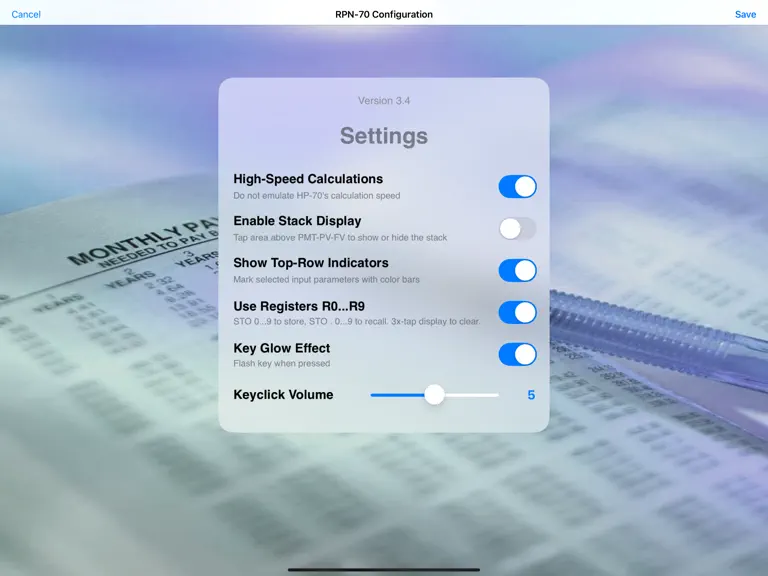This screenshot has height=576, width=768.
Task: Click the Enable Stack Display label
Action: [297, 221]
